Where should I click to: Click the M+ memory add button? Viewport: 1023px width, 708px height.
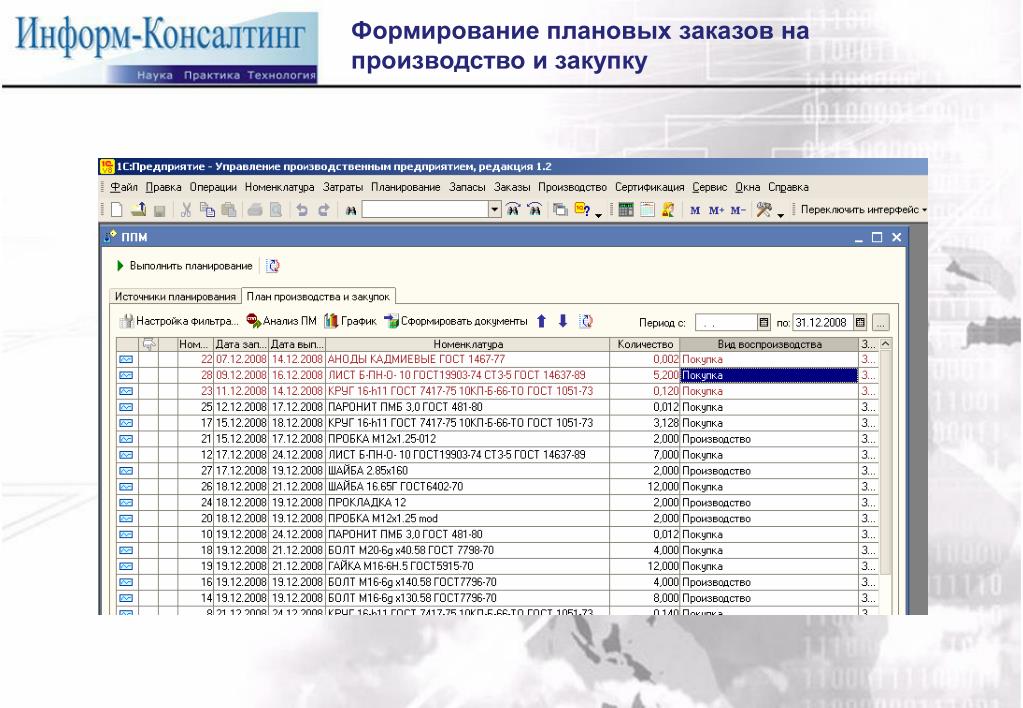[x=716, y=210]
